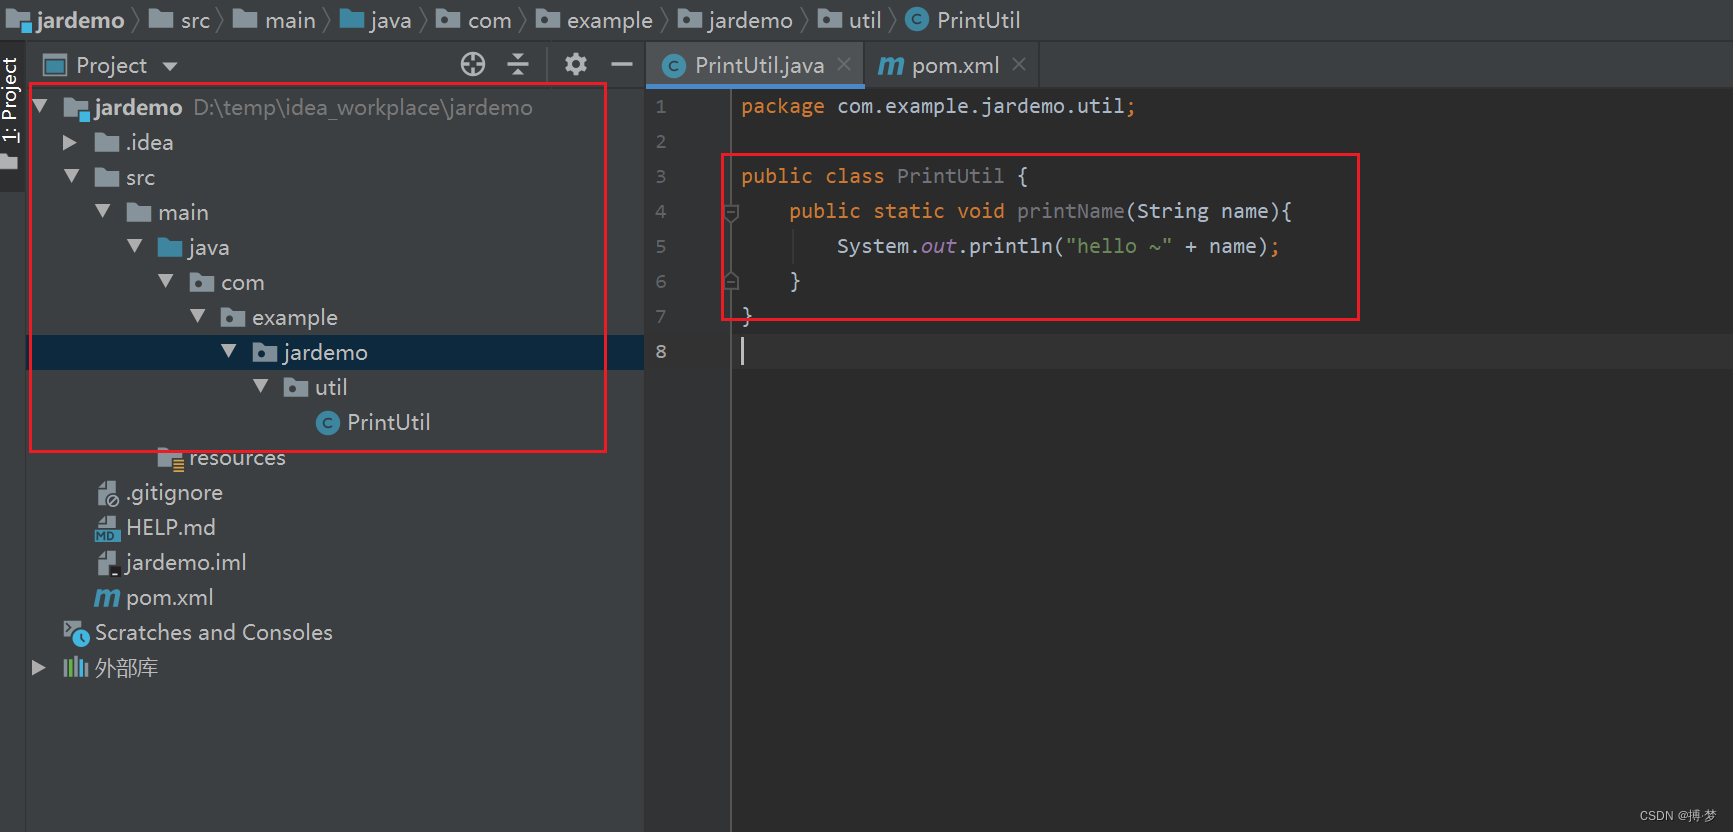This screenshot has height=832, width=1733.
Task: Click java in the breadcrumb bar
Action: 390,20
